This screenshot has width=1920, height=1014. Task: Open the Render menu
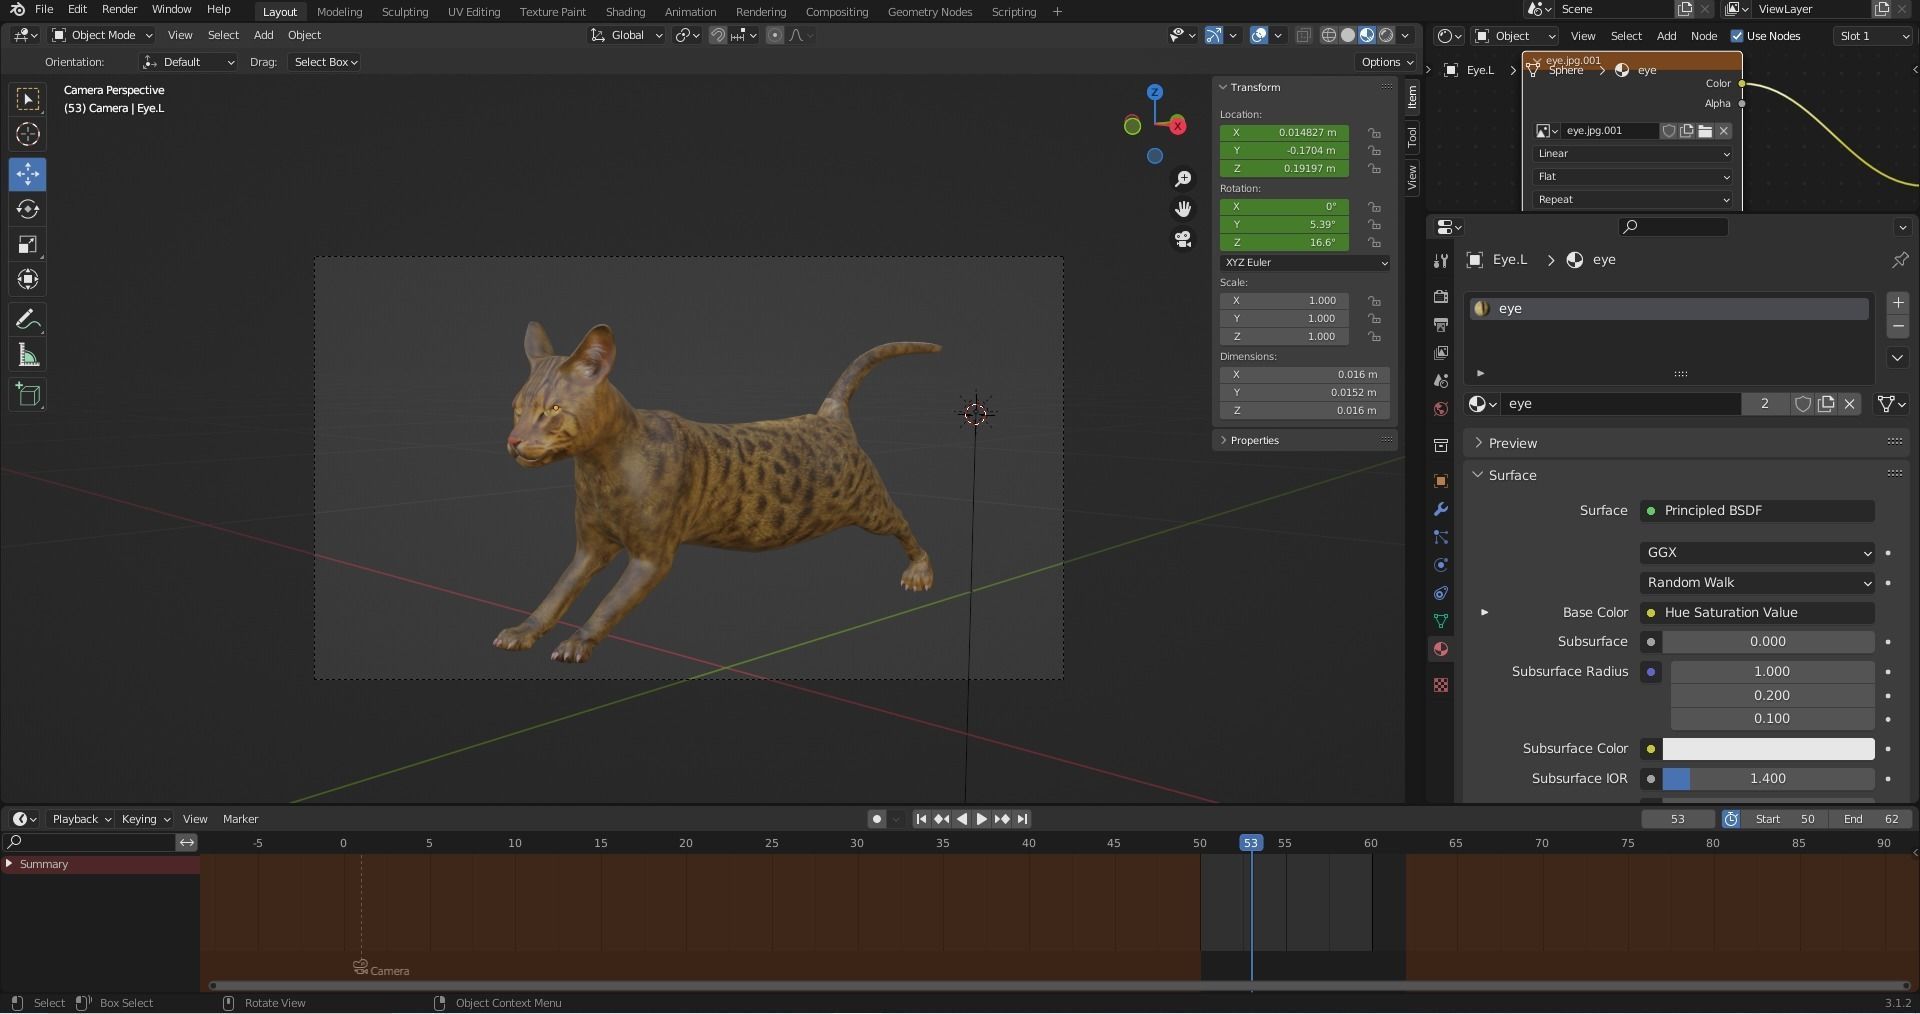click(x=119, y=9)
